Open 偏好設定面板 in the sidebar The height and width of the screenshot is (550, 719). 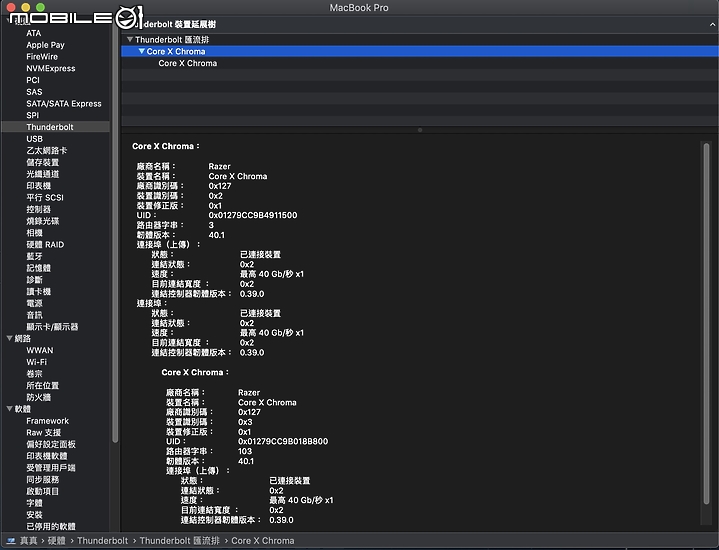(x=51, y=444)
